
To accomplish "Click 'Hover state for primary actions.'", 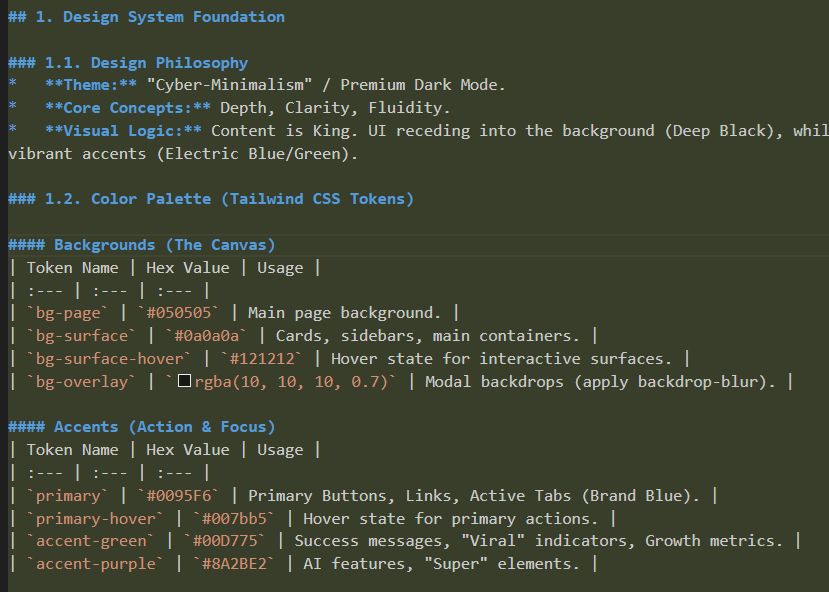I will tap(450, 519).
